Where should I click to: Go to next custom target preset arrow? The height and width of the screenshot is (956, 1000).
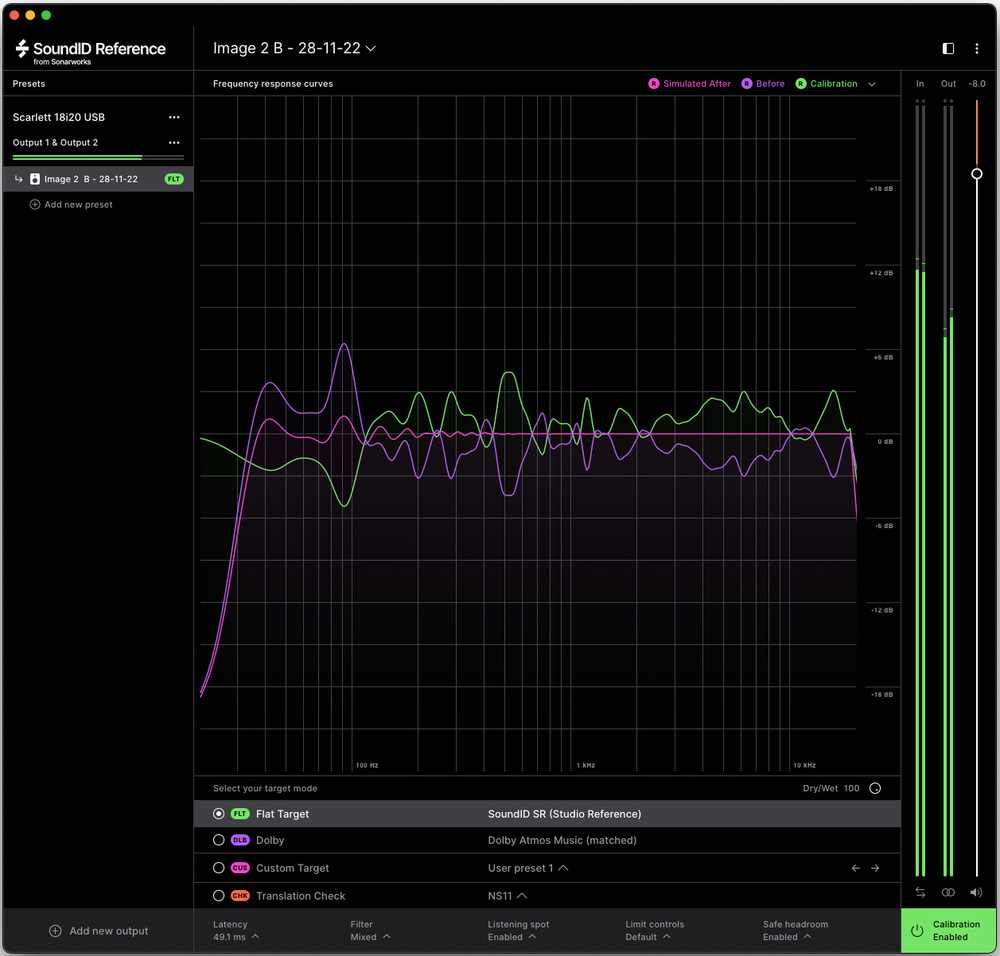point(875,868)
